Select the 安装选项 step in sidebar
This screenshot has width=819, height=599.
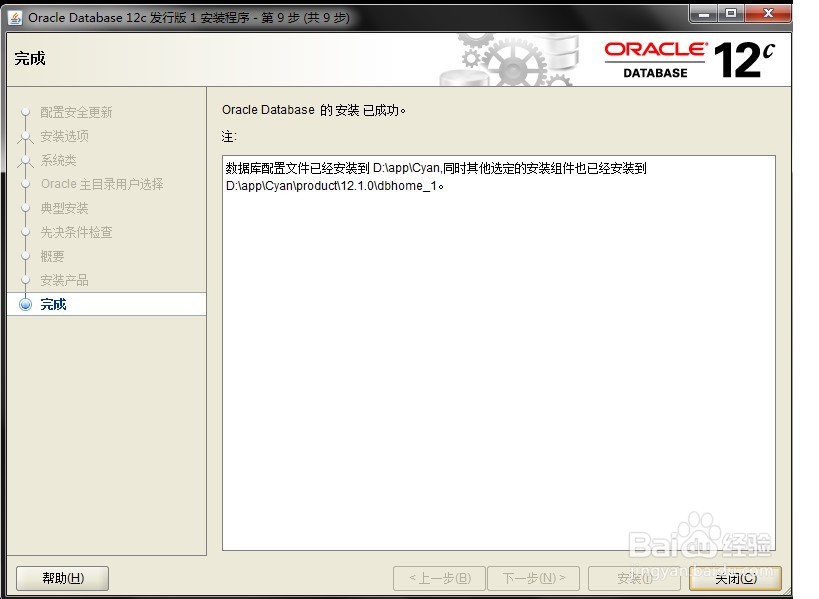[65, 136]
